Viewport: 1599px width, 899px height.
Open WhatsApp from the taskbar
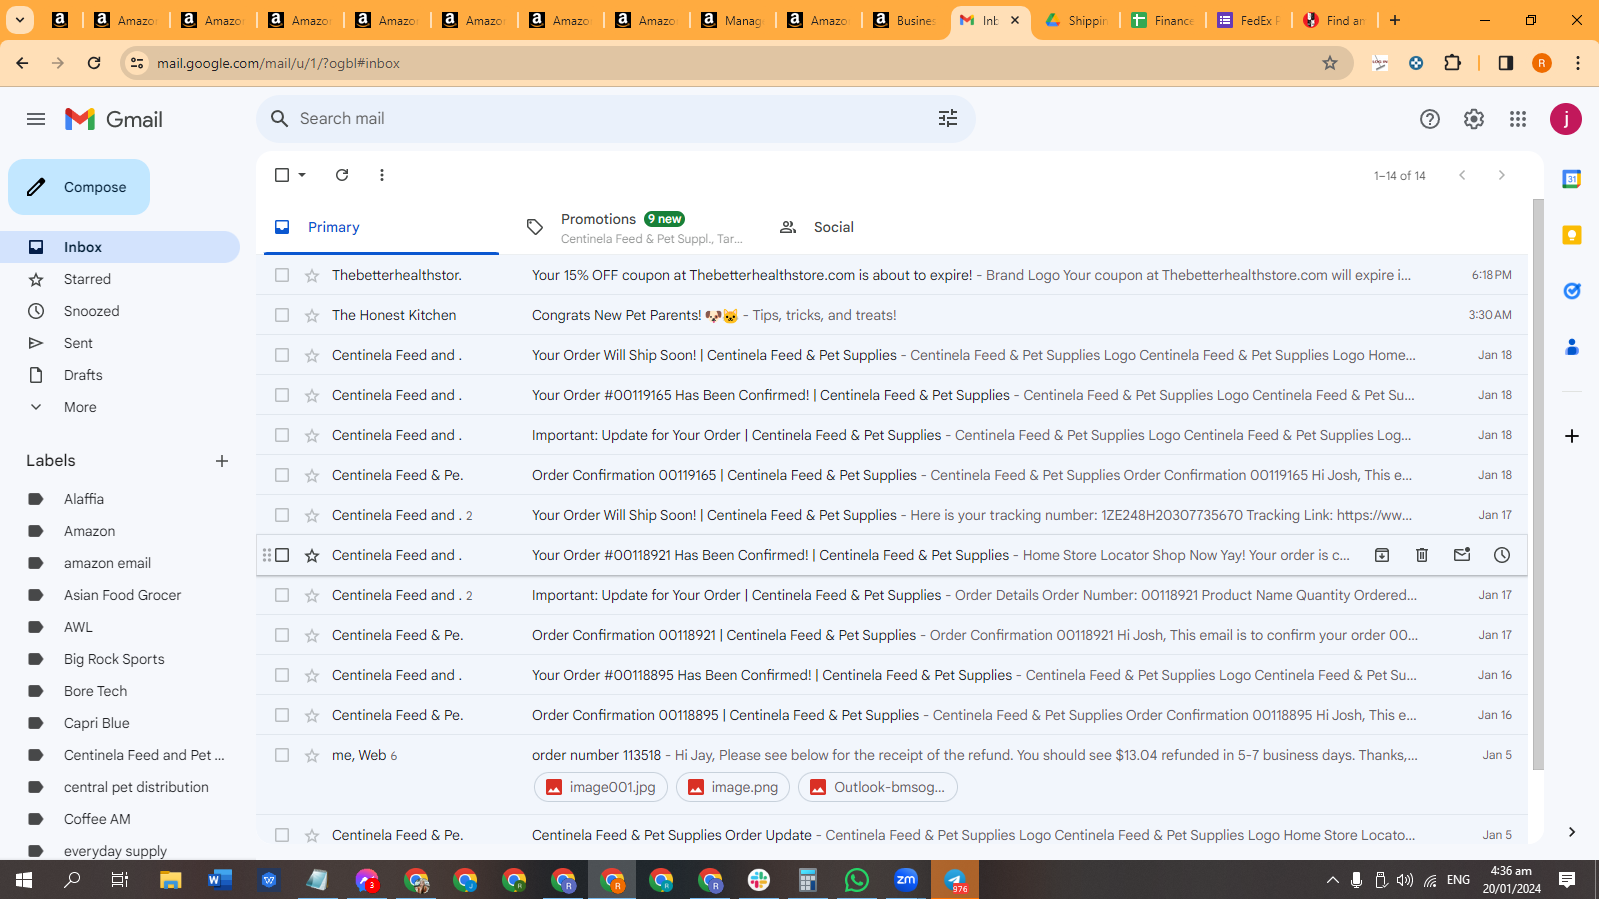(857, 880)
